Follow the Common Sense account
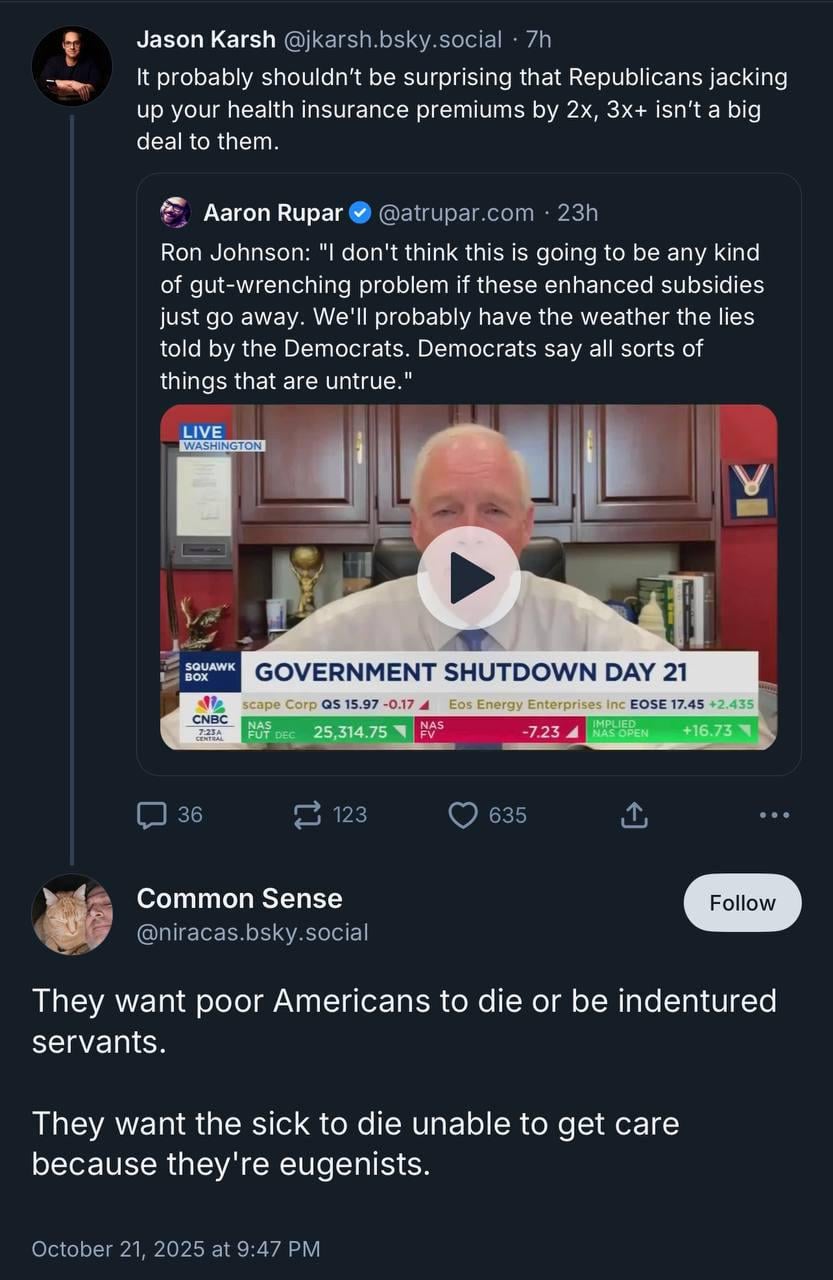Screen dimensions: 833x1280 (x=742, y=903)
